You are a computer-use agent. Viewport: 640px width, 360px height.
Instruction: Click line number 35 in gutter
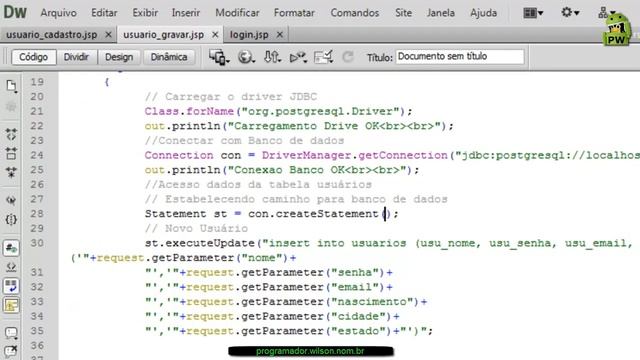pyautogui.click(x=37, y=331)
